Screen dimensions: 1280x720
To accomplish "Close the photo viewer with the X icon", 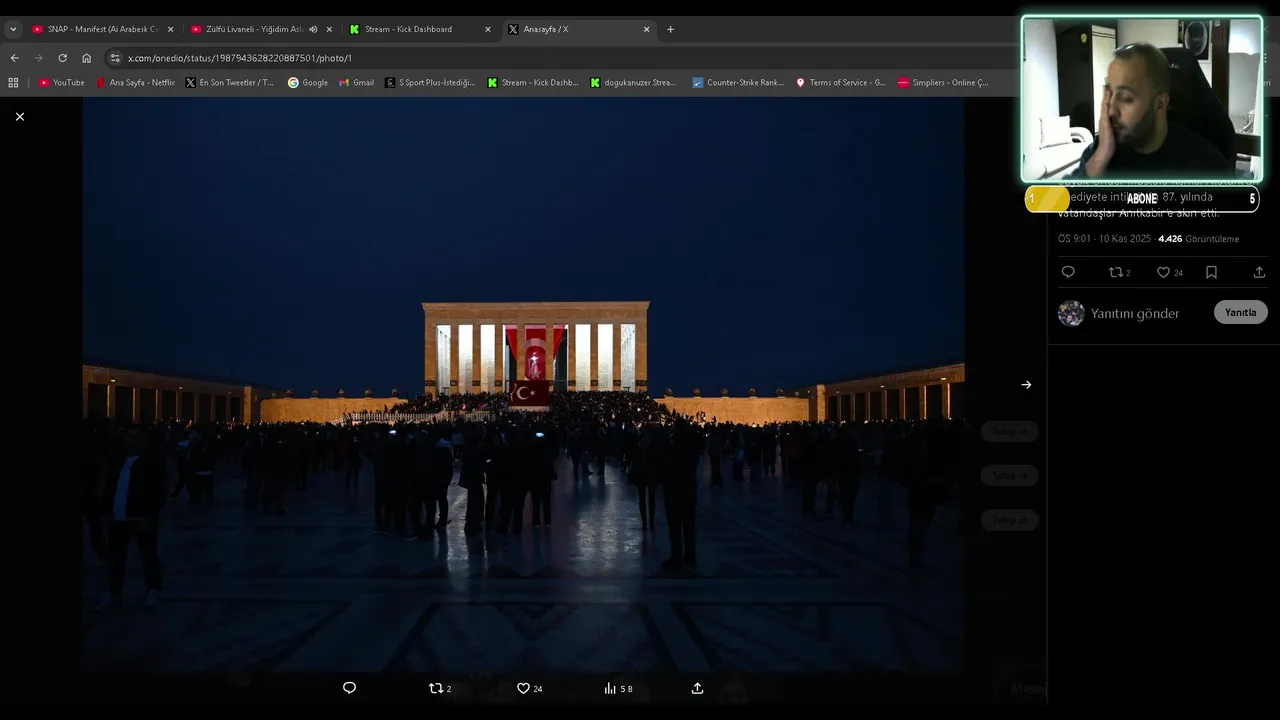I will pyautogui.click(x=20, y=117).
